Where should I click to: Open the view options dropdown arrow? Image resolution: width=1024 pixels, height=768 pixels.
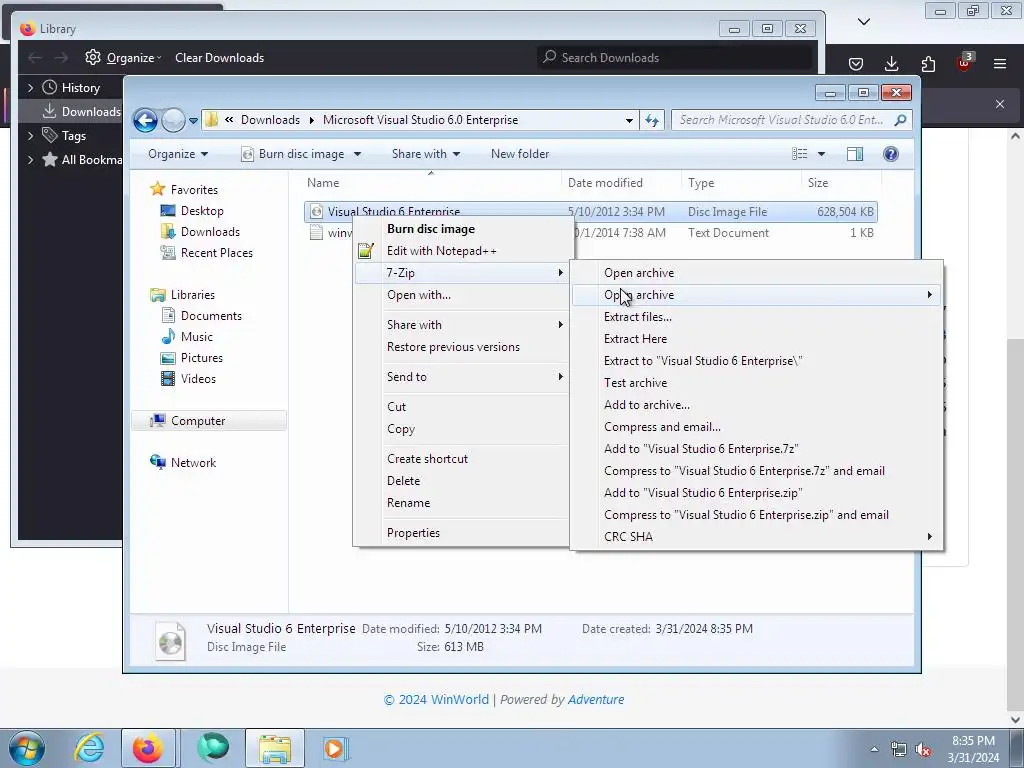click(821, 154)
